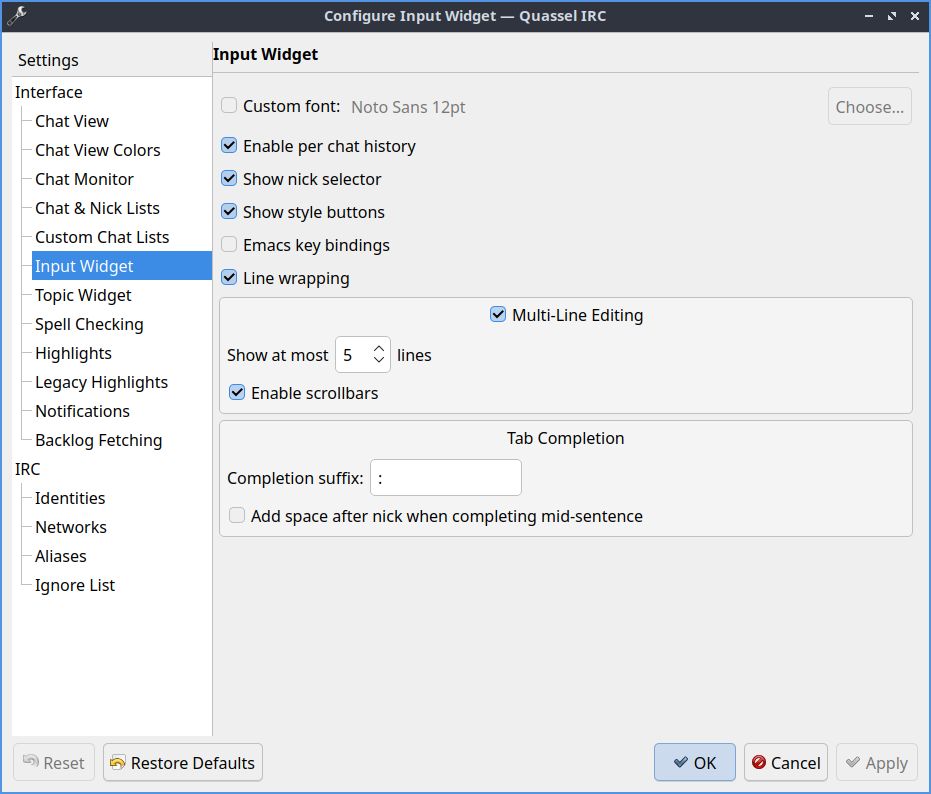
Task: Toggle the Multi-Line Editing checkbox
Action: tap(498, 315)
